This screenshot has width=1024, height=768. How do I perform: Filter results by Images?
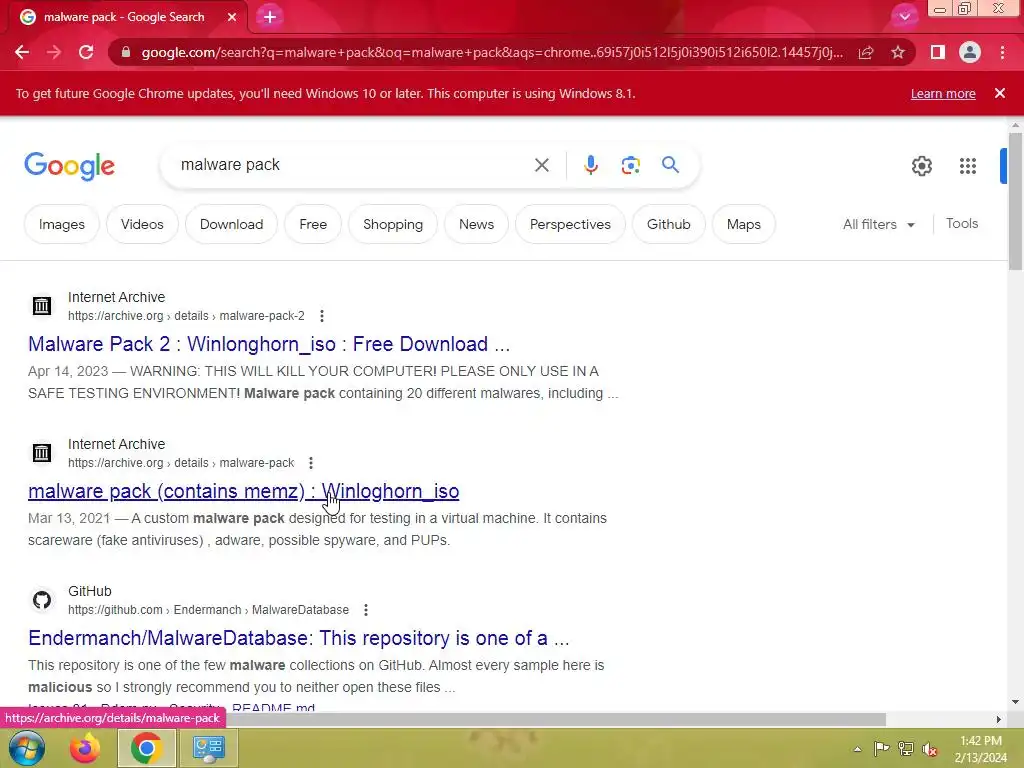(x=61, y=224)
